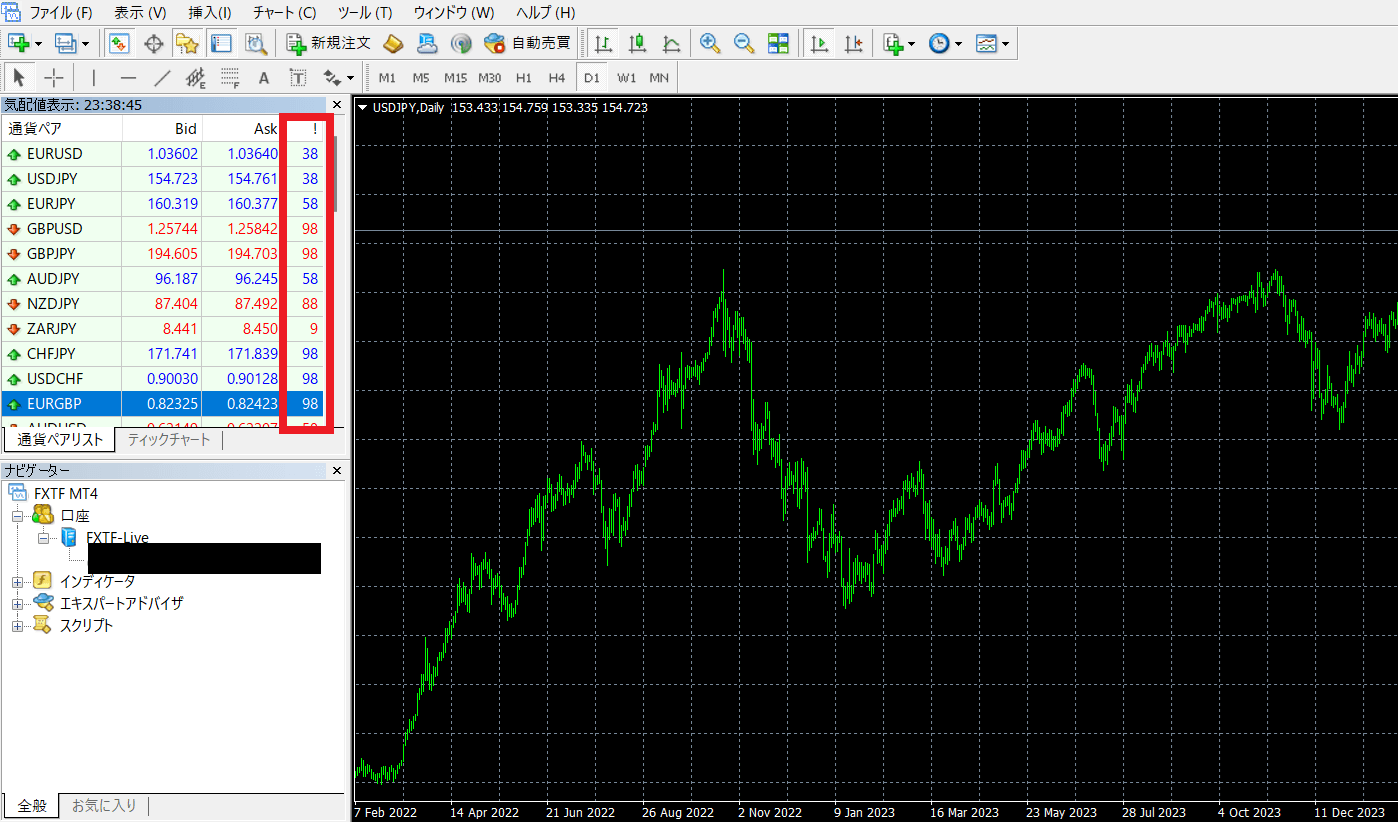Toggle chart shift button

tap(853, 43)
